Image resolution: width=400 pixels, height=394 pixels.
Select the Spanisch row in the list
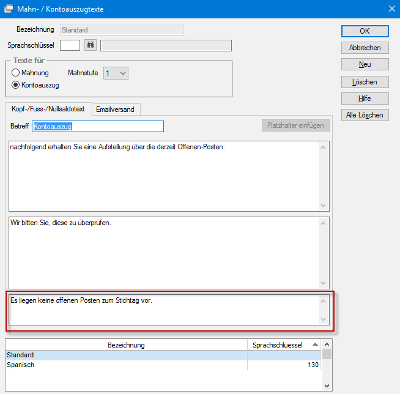[x=163, y=365]
